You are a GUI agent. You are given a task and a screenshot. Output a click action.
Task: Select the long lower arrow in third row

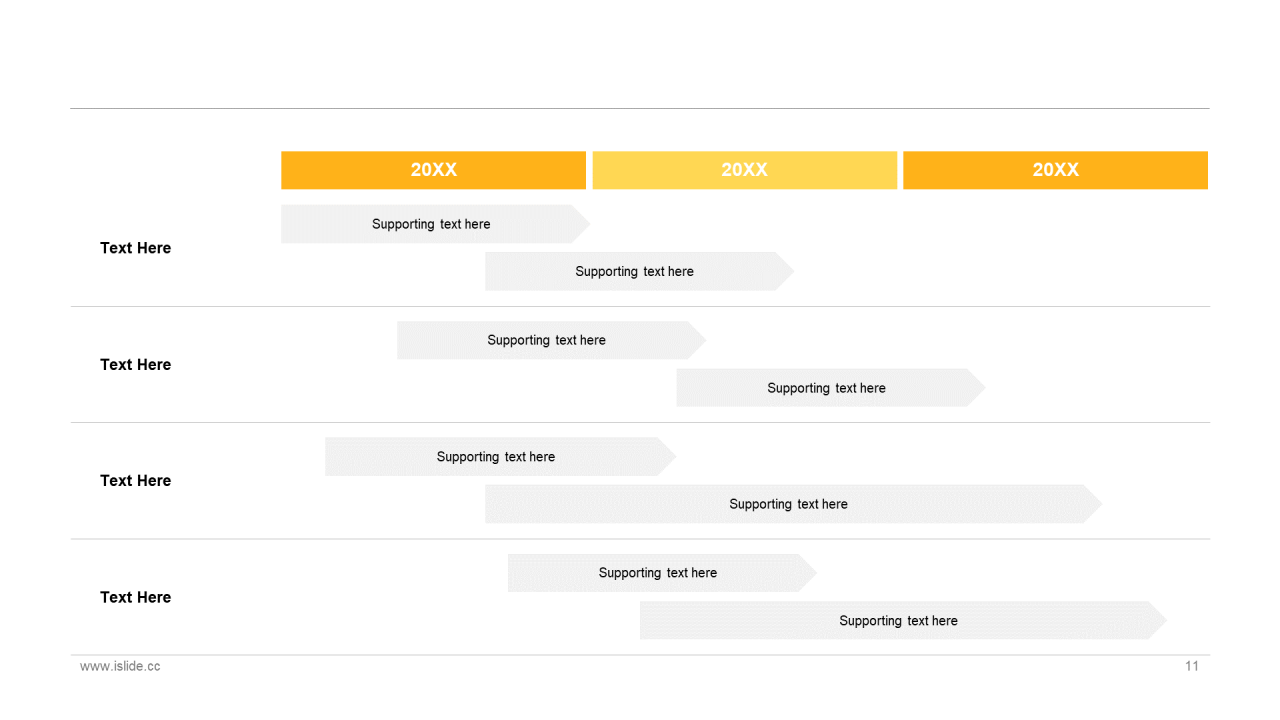(788, 504)
